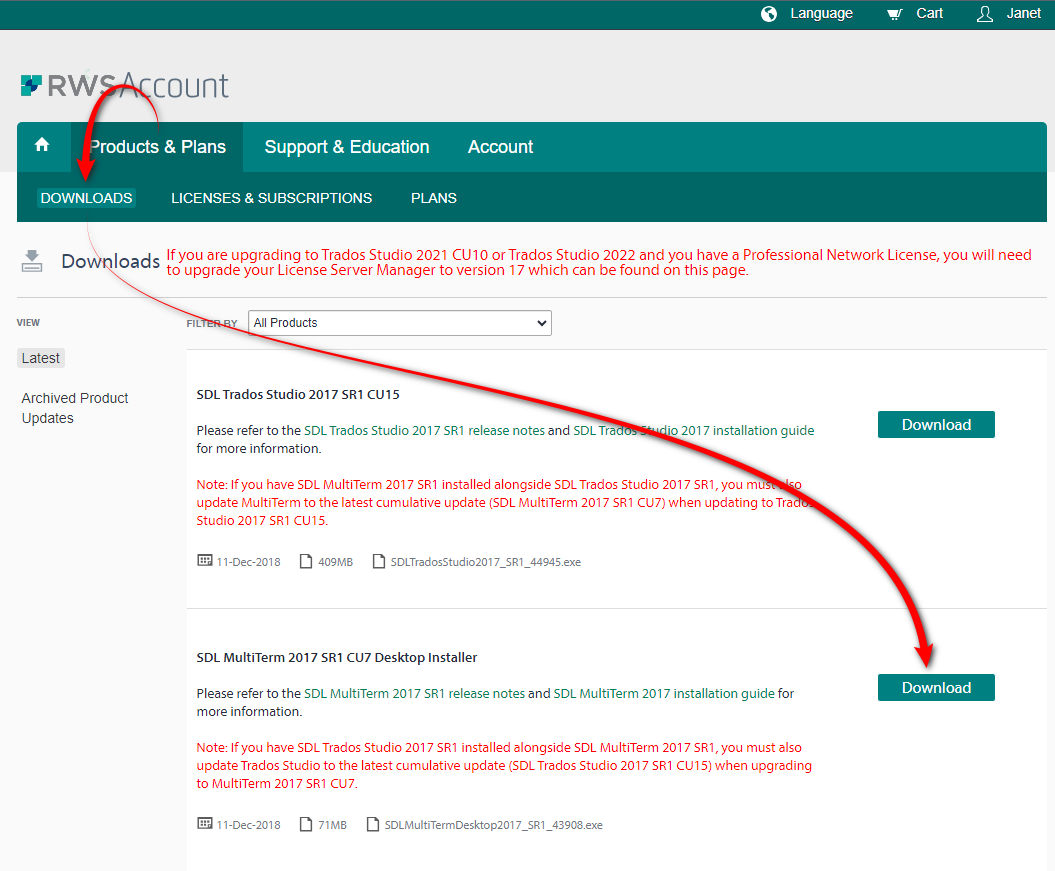This screenshot has width=1055, height=871.
Task: Click SDL Trados Studio 2017 SR1 CU15 title
Action: (298, 394)
